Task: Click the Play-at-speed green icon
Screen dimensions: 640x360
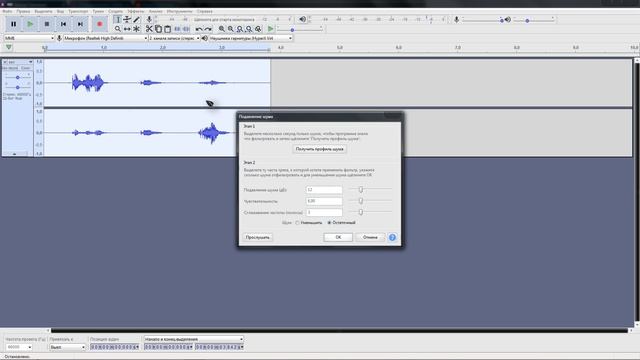Action: (x=271, y=29)
